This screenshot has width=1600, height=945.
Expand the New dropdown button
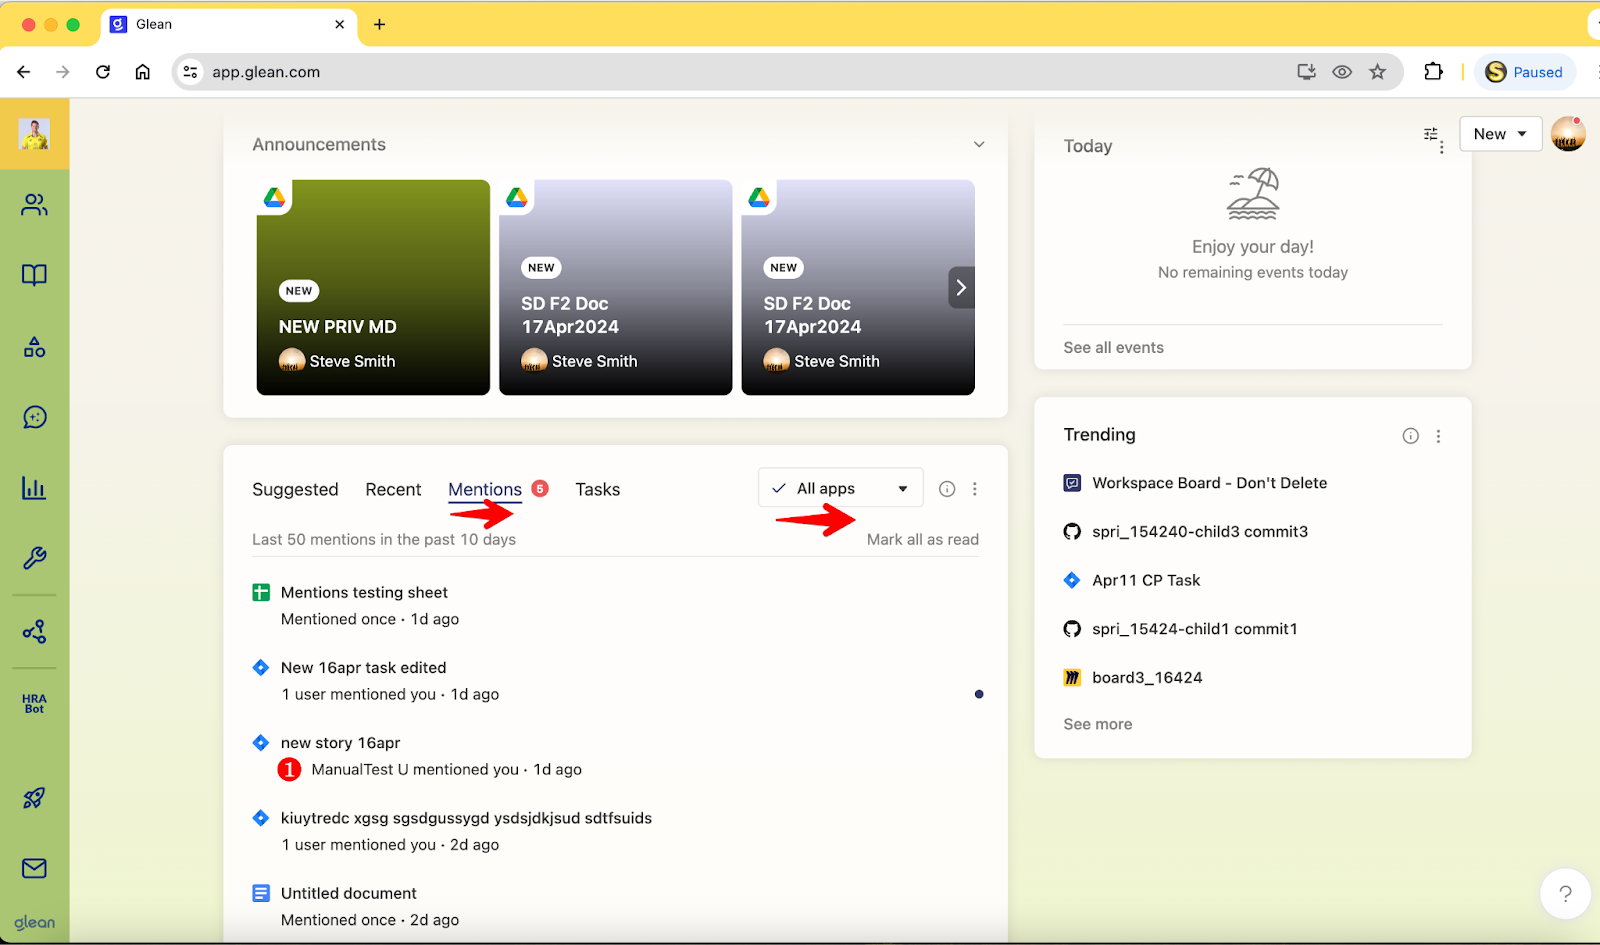tap(1500, 134)
